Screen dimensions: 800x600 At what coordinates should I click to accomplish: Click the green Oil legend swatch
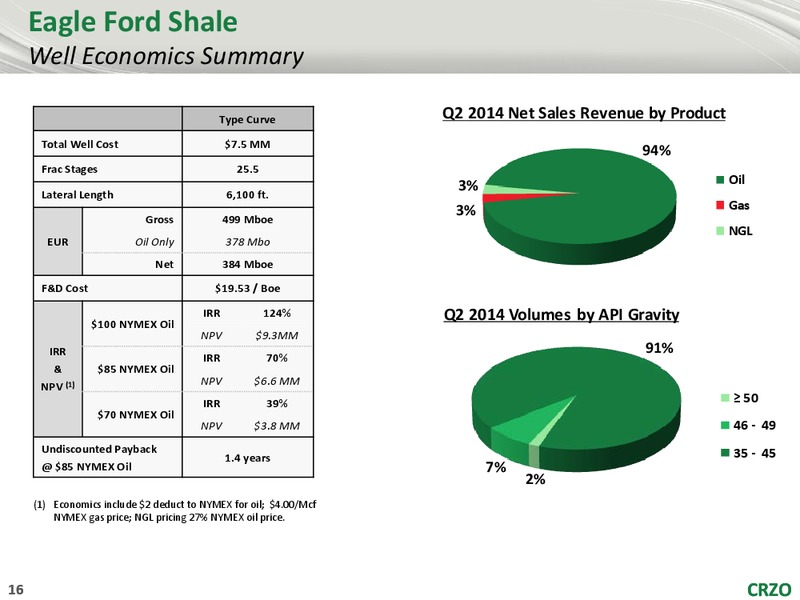coord(720,180)
